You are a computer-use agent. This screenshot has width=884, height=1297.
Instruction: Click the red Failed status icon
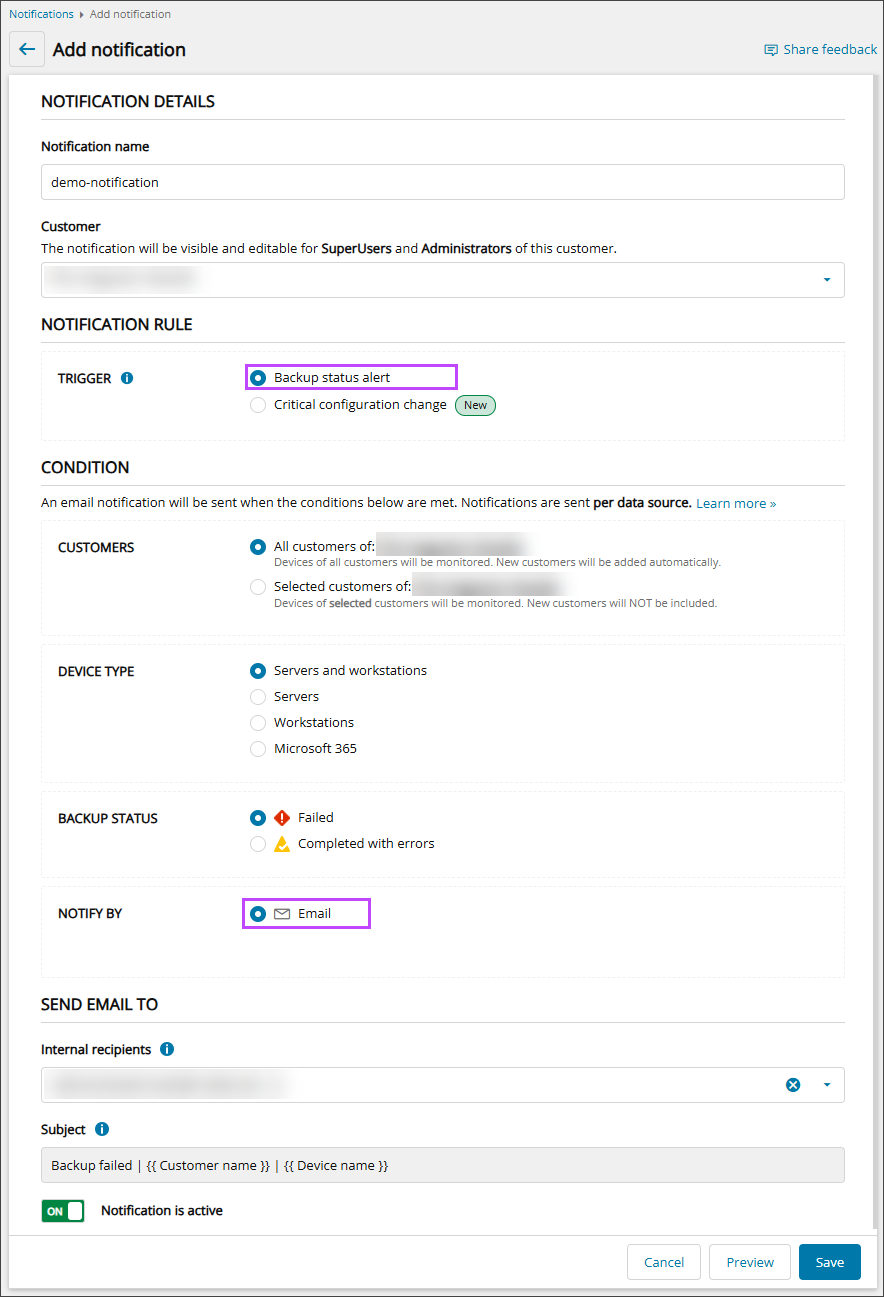[x=282, y=817]
